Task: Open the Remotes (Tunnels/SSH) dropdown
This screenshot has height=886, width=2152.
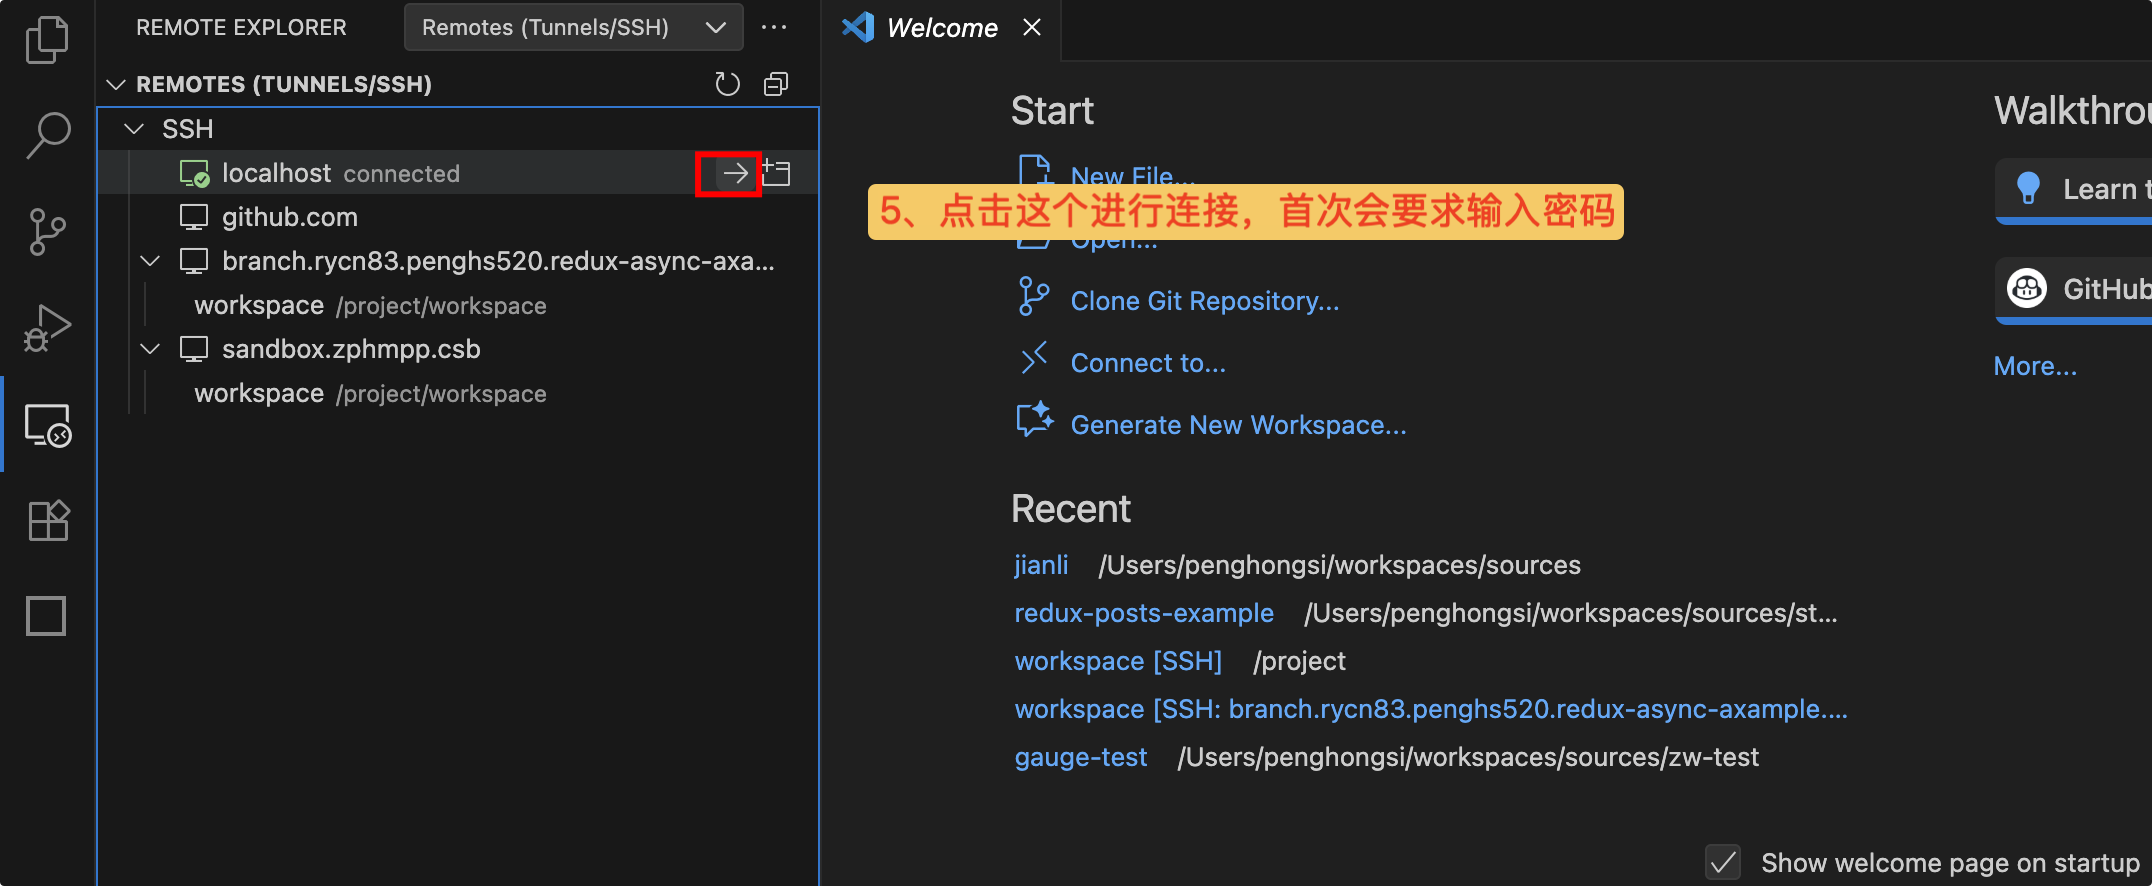Action: 573,28
